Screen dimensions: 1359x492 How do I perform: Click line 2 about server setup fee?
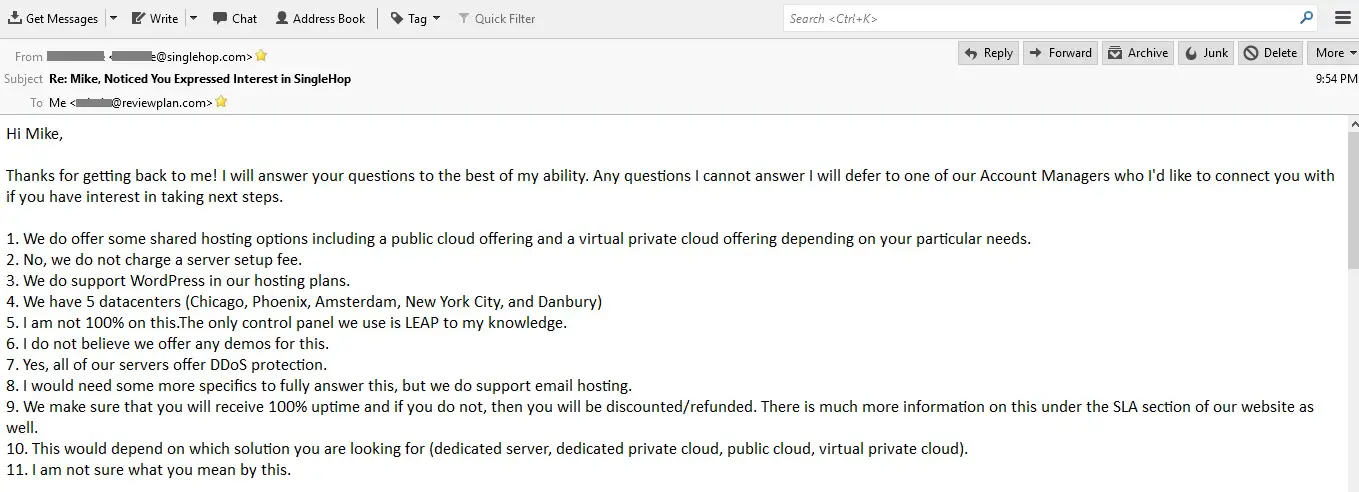(x=154, y=260)
